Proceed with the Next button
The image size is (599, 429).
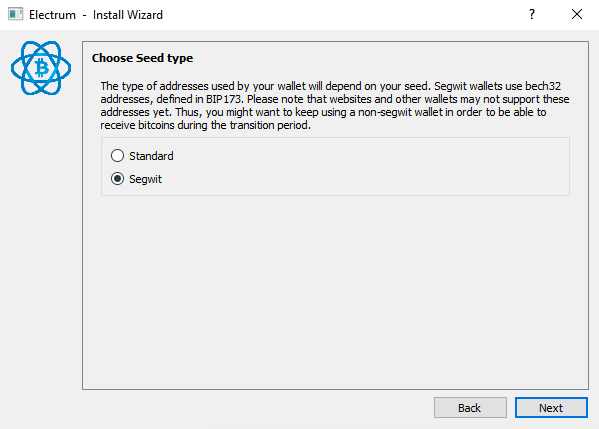[551, 408]
